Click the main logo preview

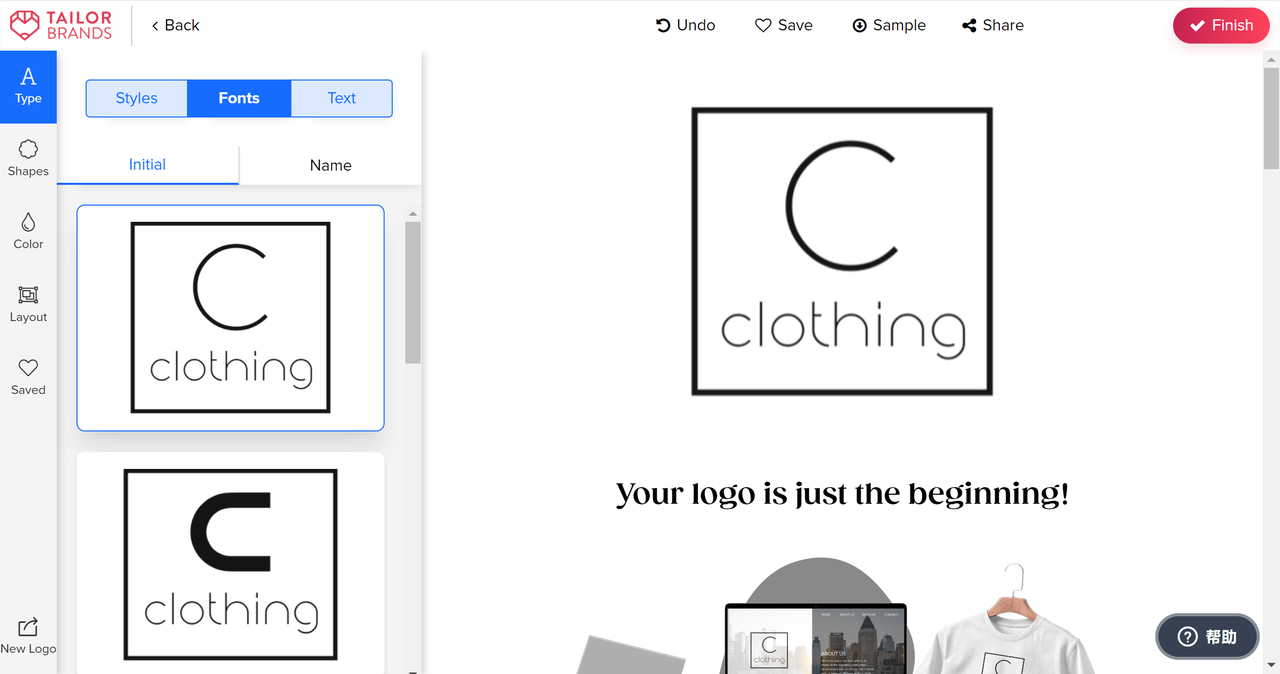point(842,251)
